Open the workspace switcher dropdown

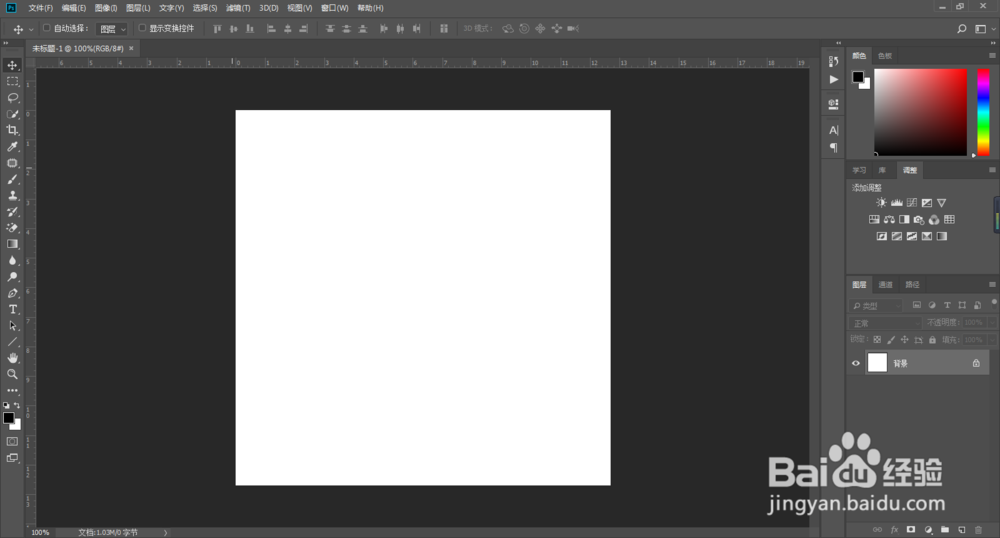(x=985, y=29)
